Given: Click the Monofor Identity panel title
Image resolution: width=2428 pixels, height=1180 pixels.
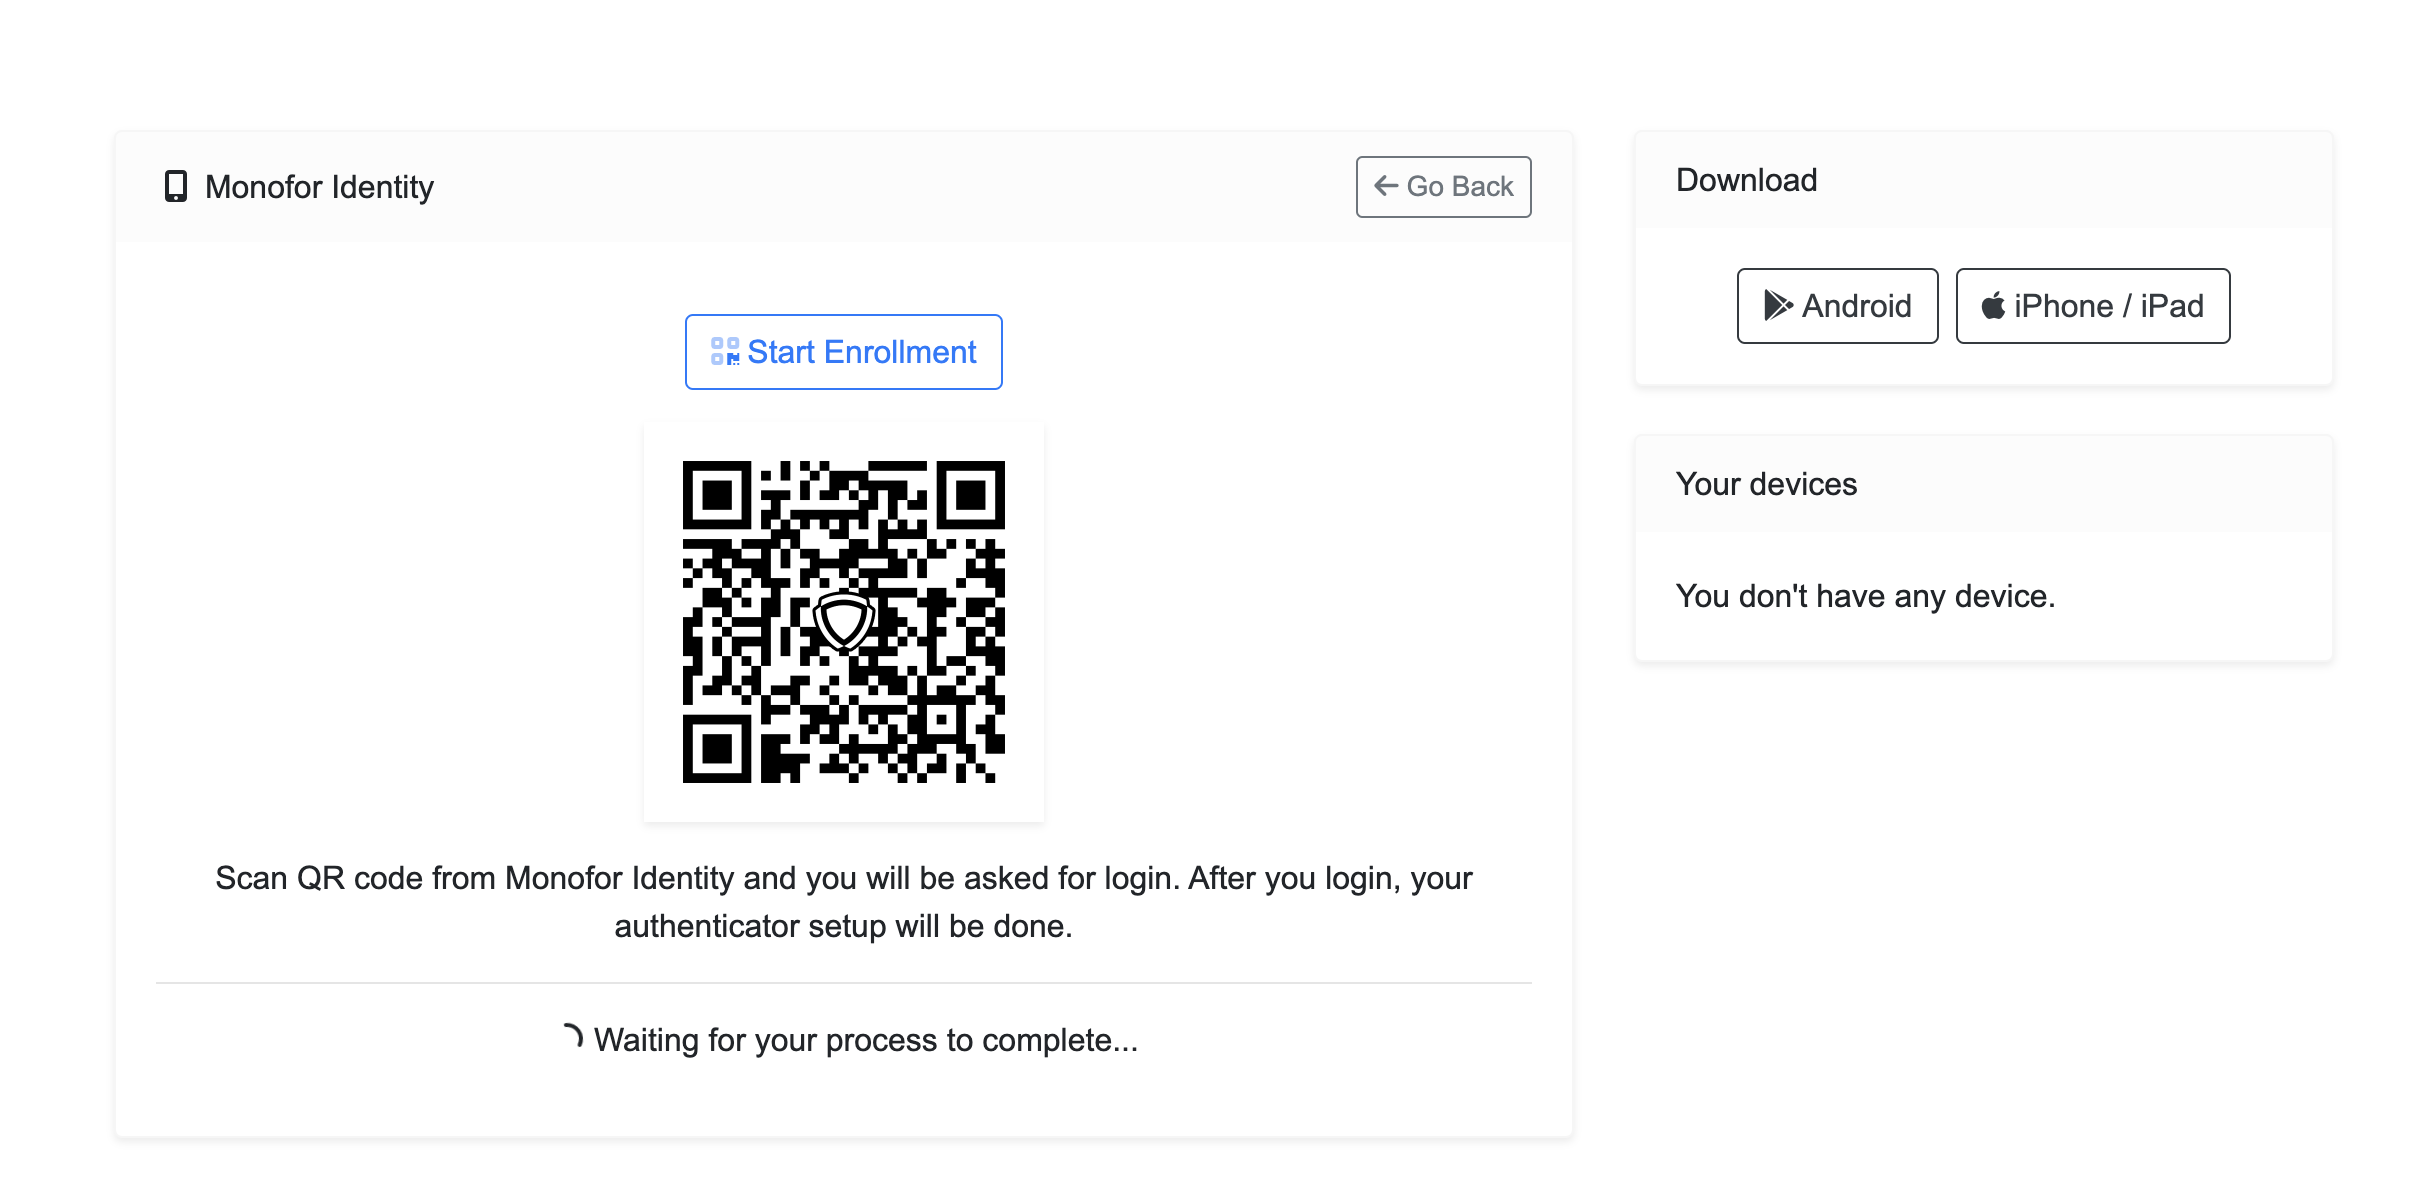Looking at the screenshot, I should [319, 187].
